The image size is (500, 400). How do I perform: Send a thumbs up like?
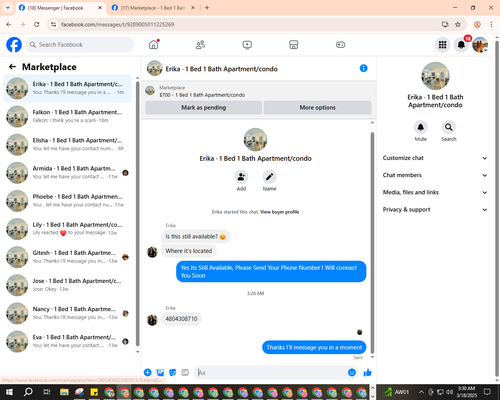[367, 372]
